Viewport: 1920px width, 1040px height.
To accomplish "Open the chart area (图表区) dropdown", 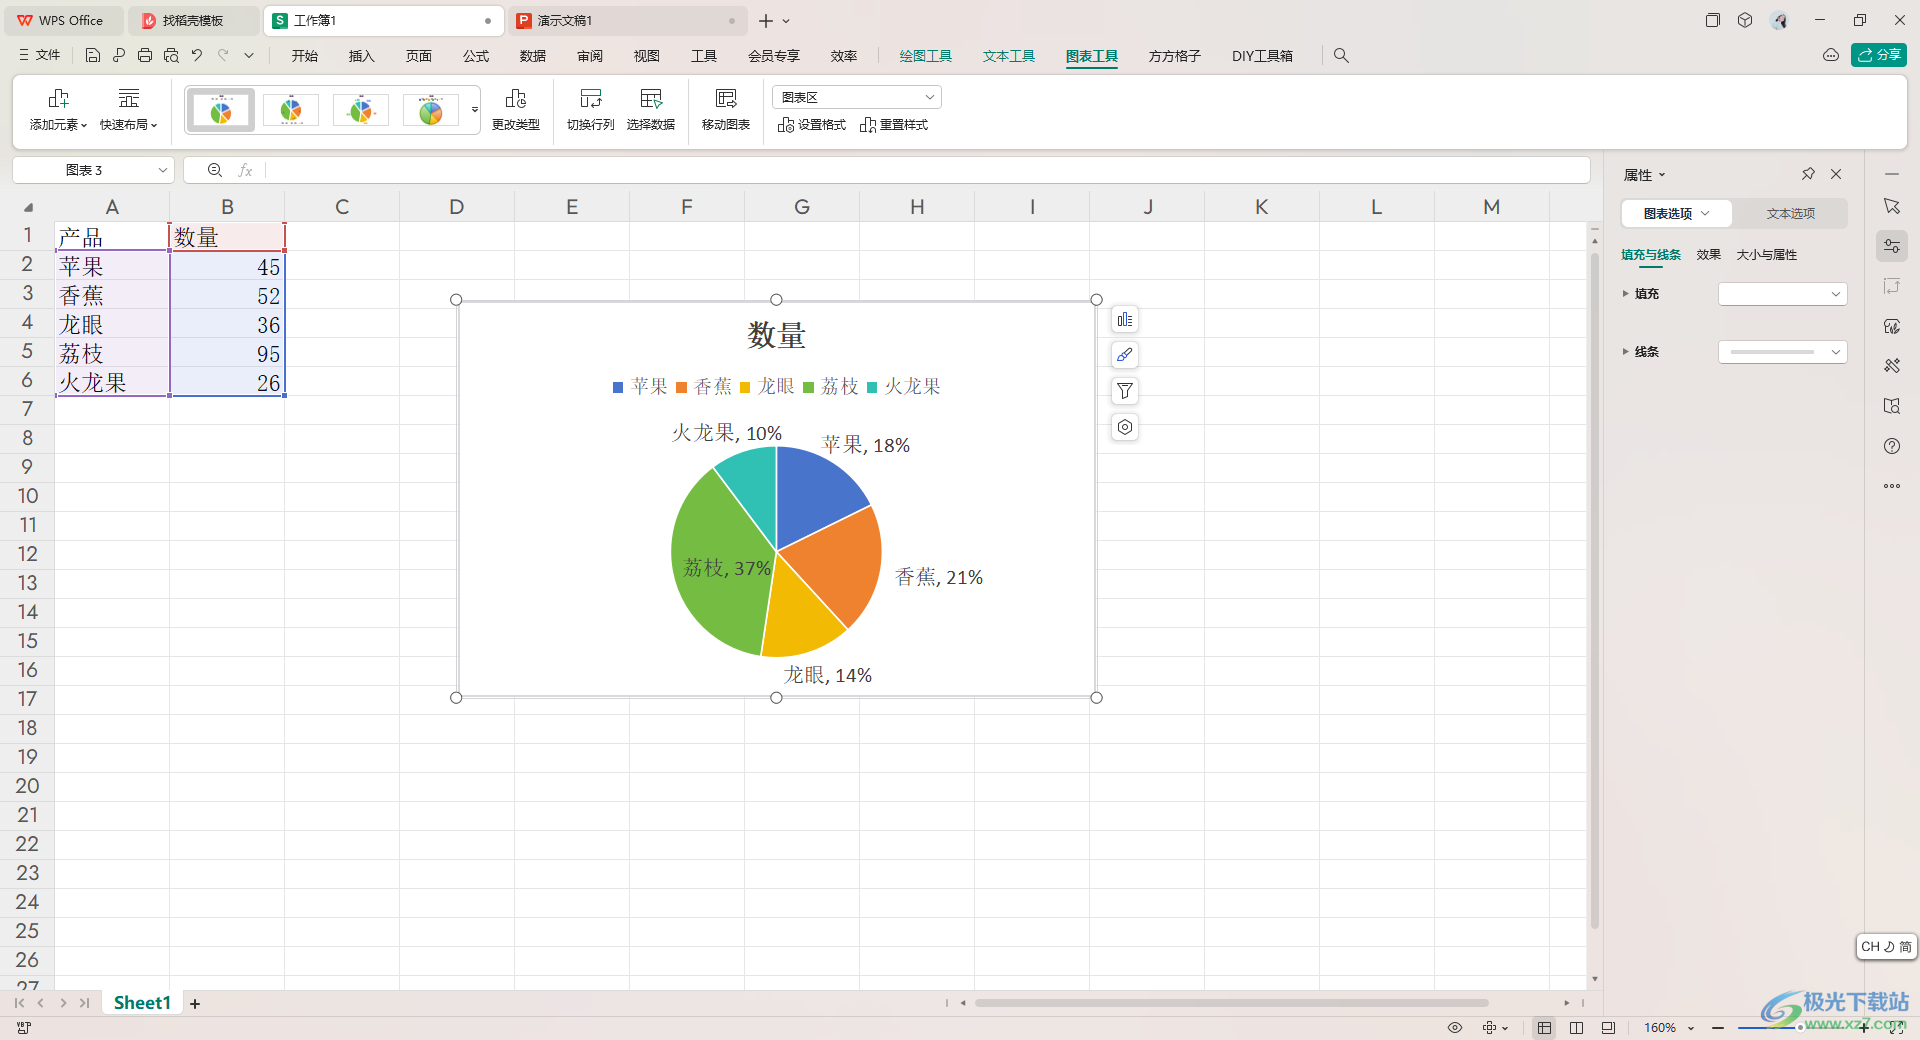I will (x=857, y=97).
